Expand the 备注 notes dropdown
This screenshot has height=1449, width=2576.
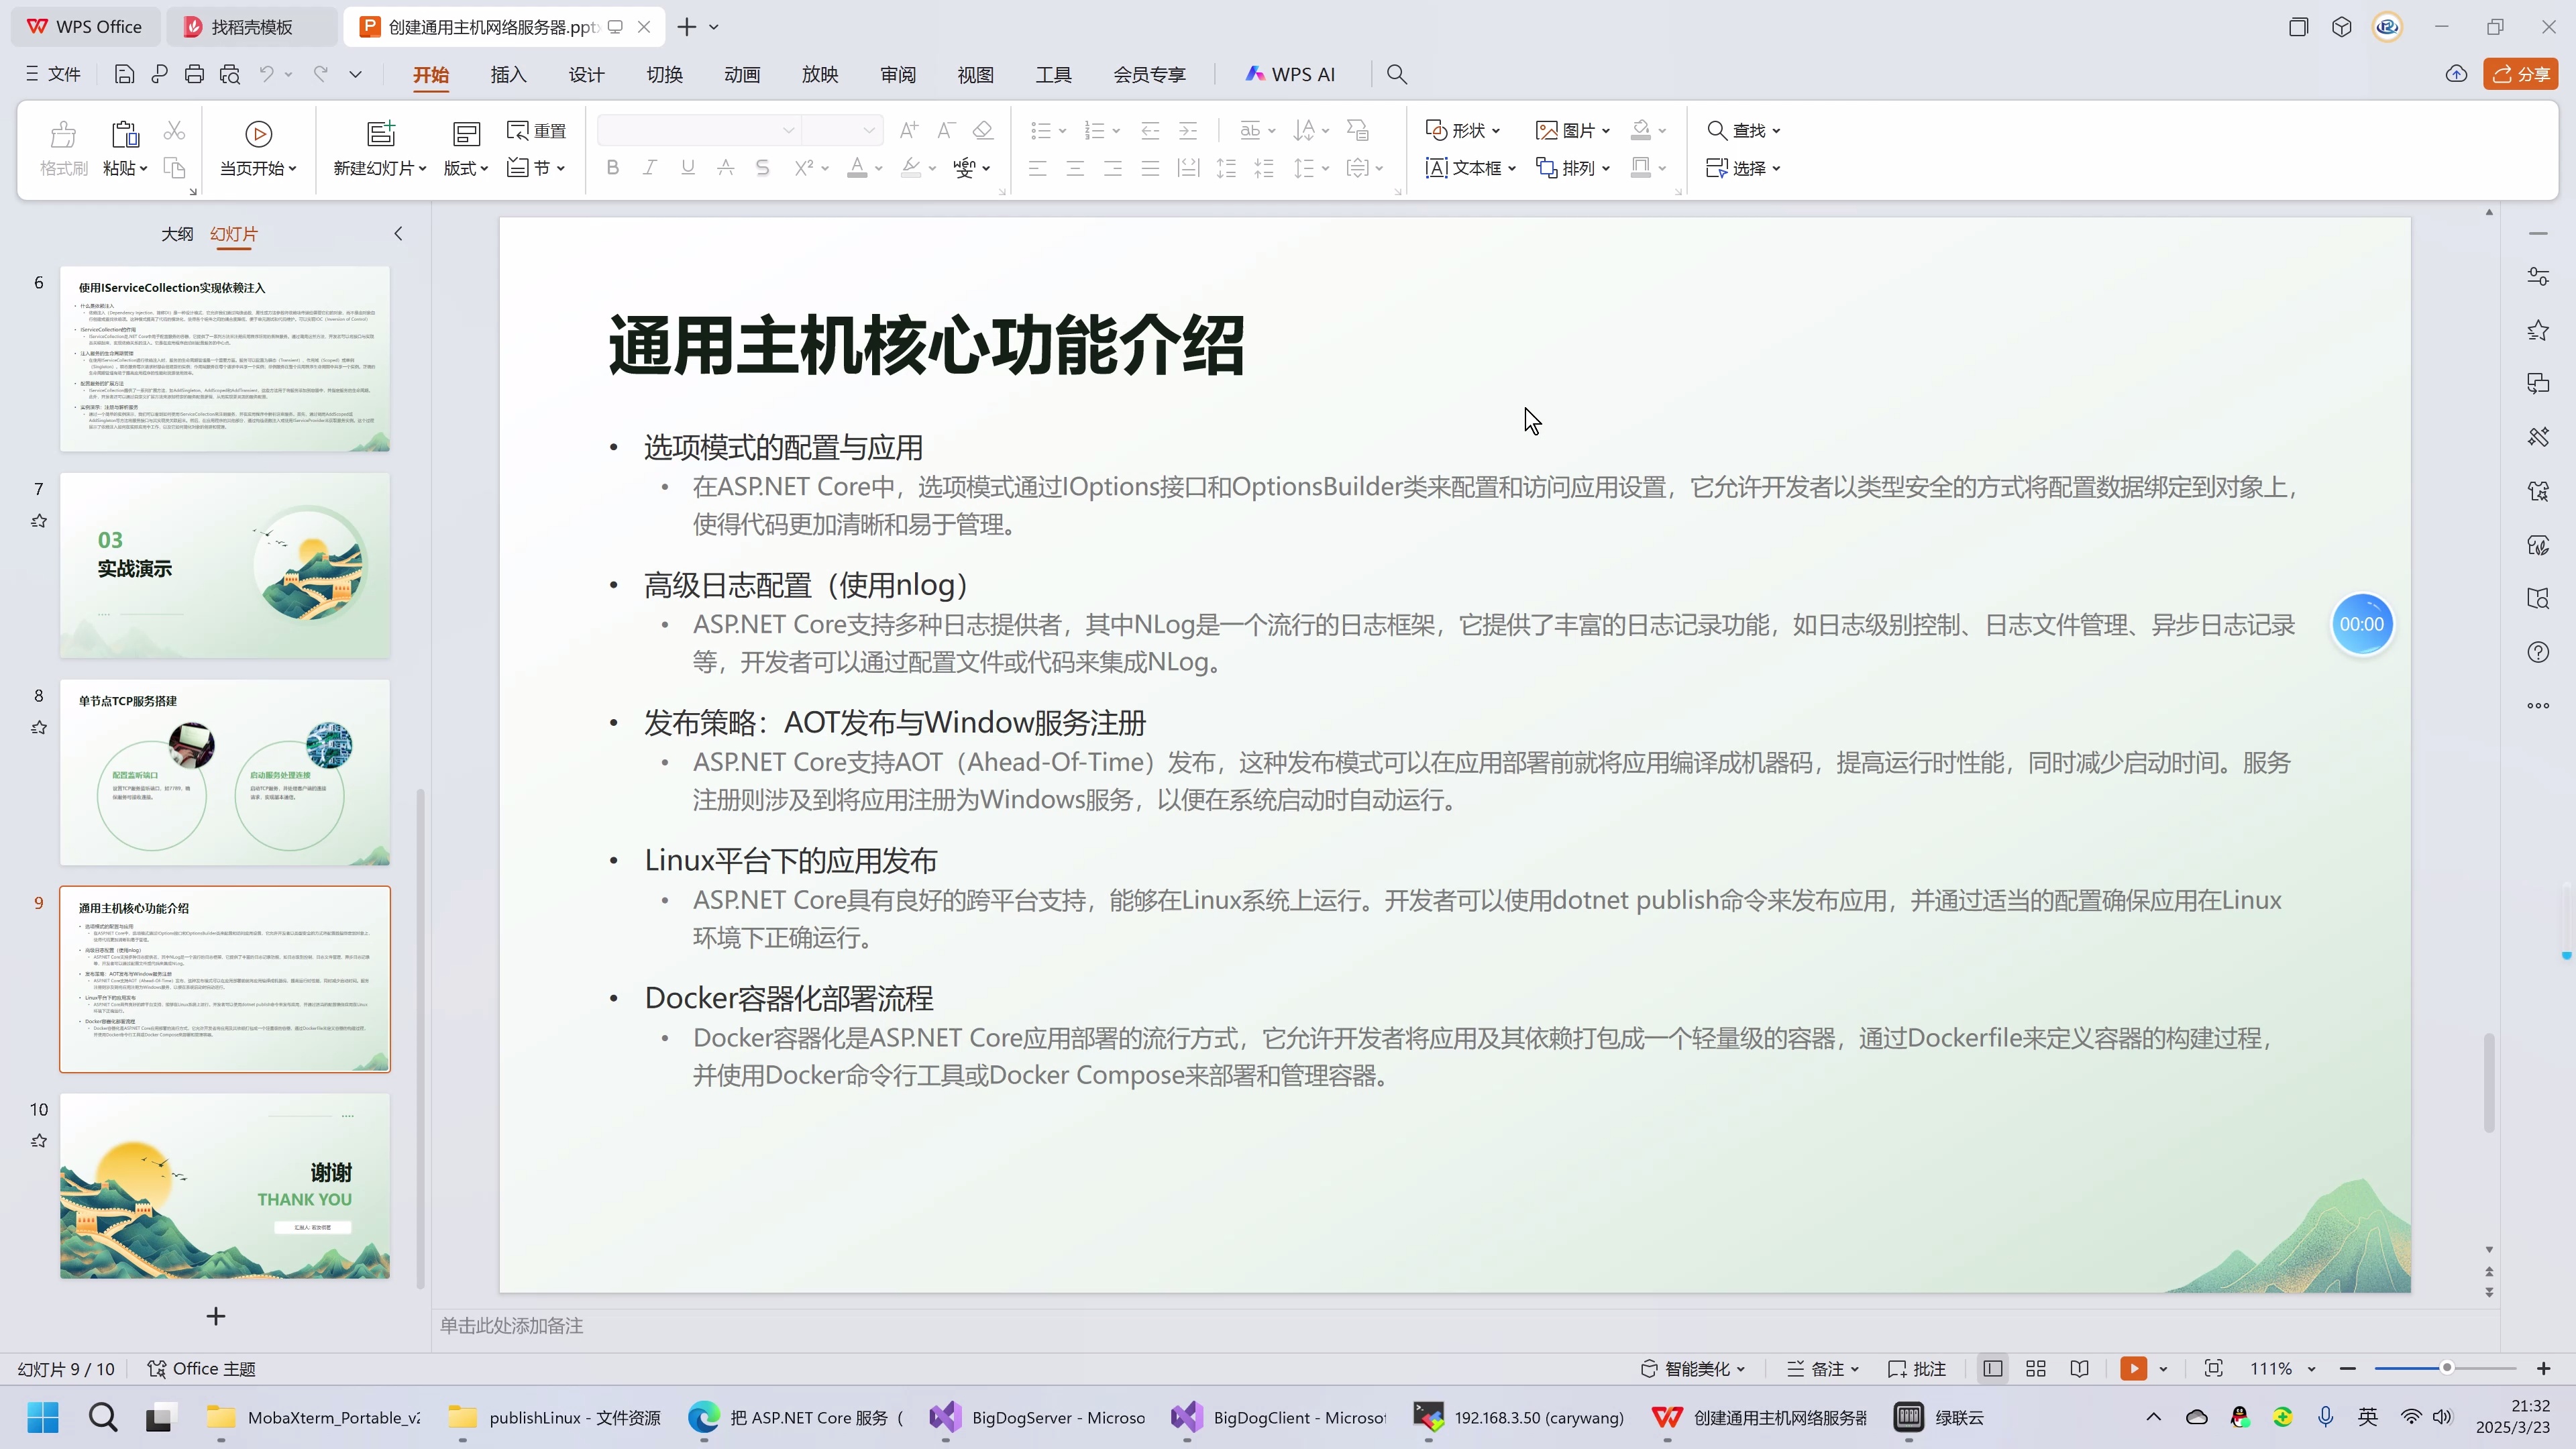1856,1368
